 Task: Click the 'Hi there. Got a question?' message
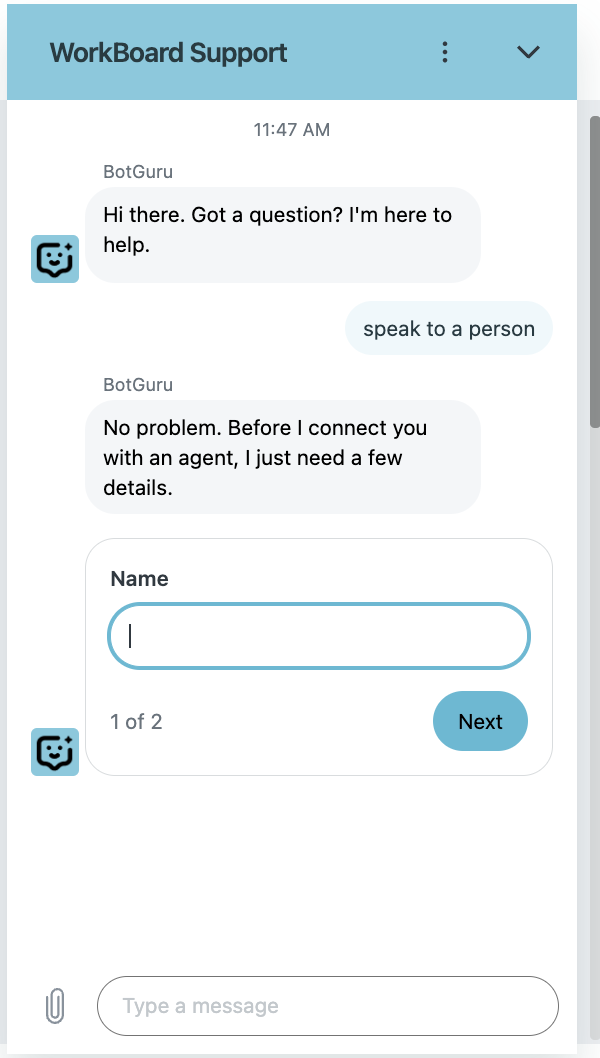coord(282,230)
